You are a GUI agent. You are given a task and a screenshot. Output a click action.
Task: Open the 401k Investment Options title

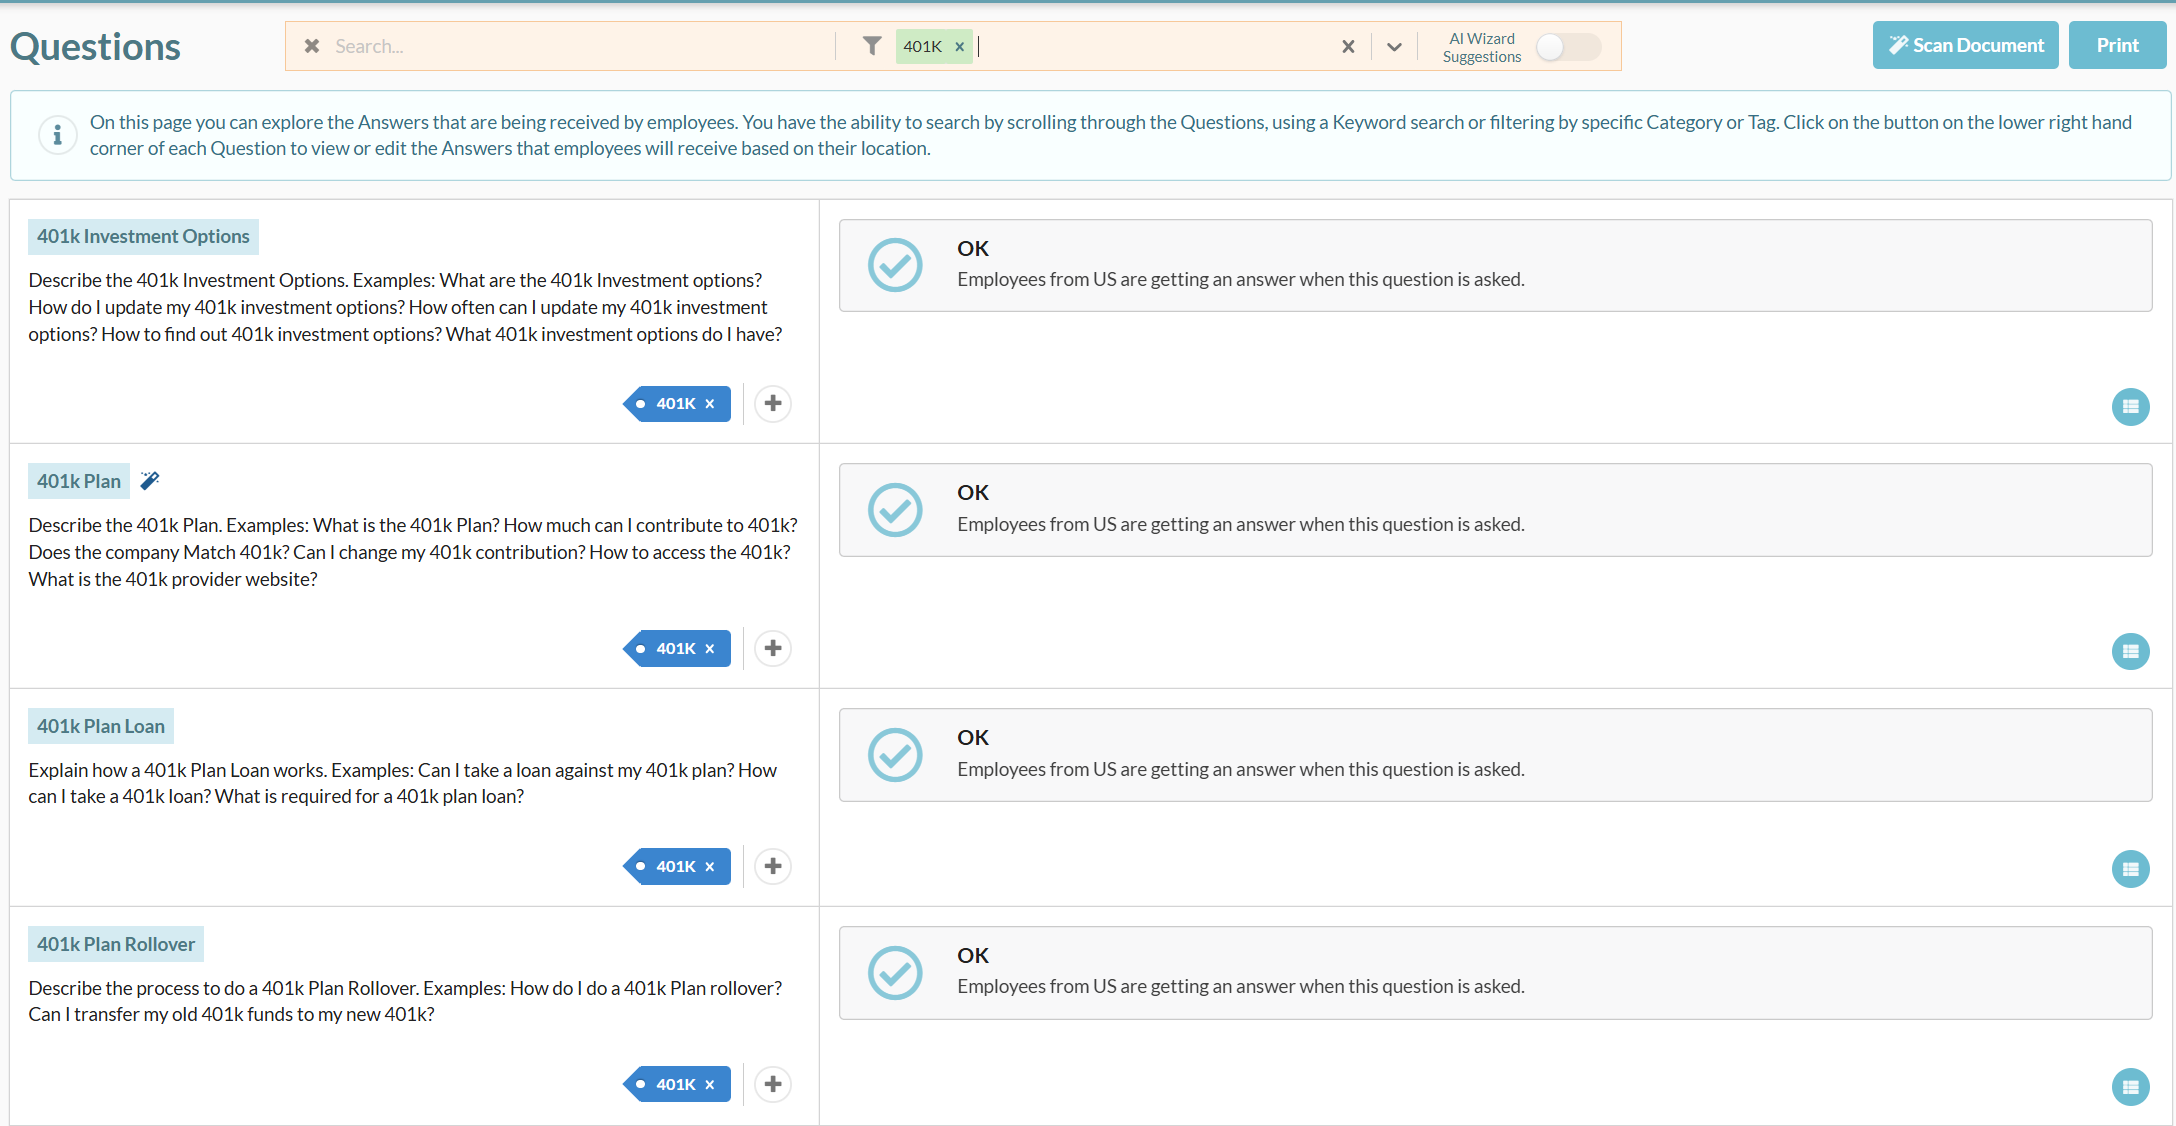(143, 237)
